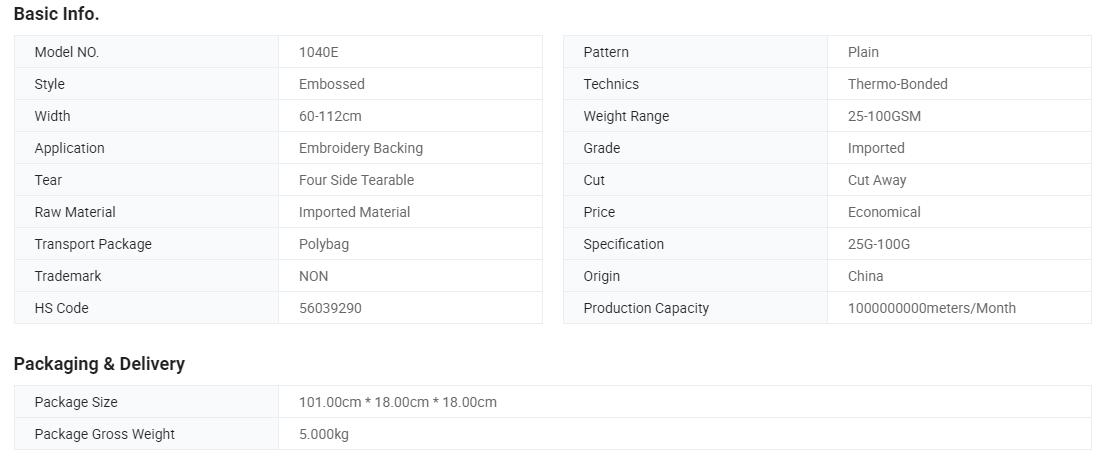Select the Trademark value NON
This screenshot has width=1097, height=459.
[313, 276]
